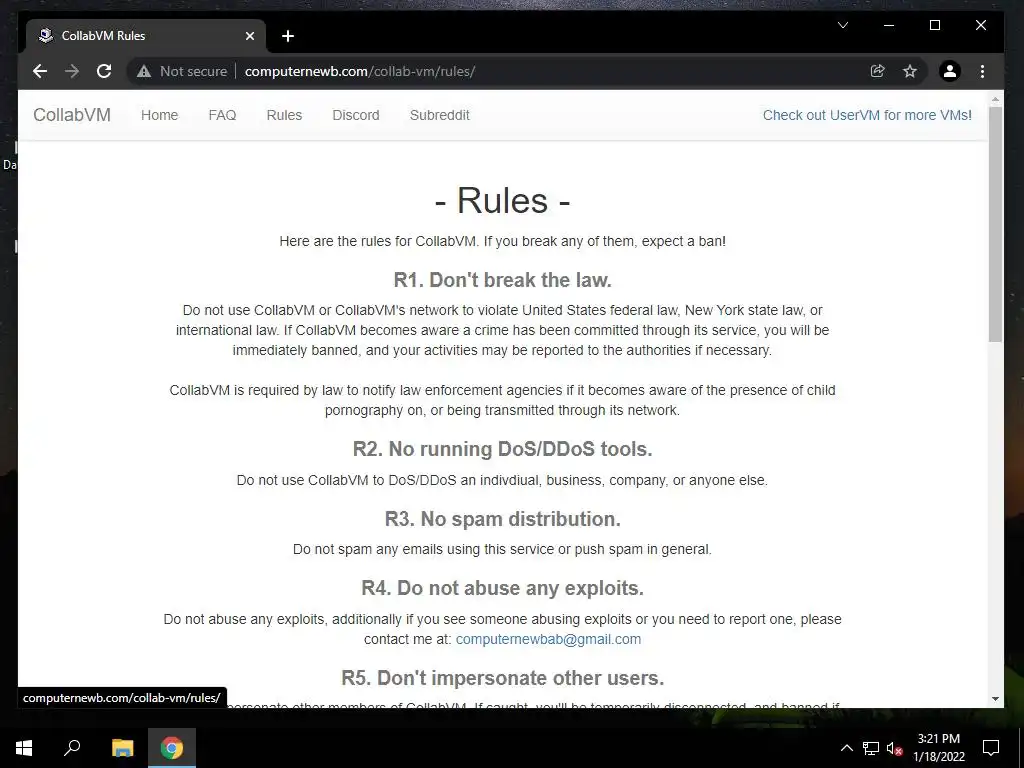This screenshot has height=768, width=1024.
Task: Click computernewbab@gmail.com email link
Action: click(548, 639)
